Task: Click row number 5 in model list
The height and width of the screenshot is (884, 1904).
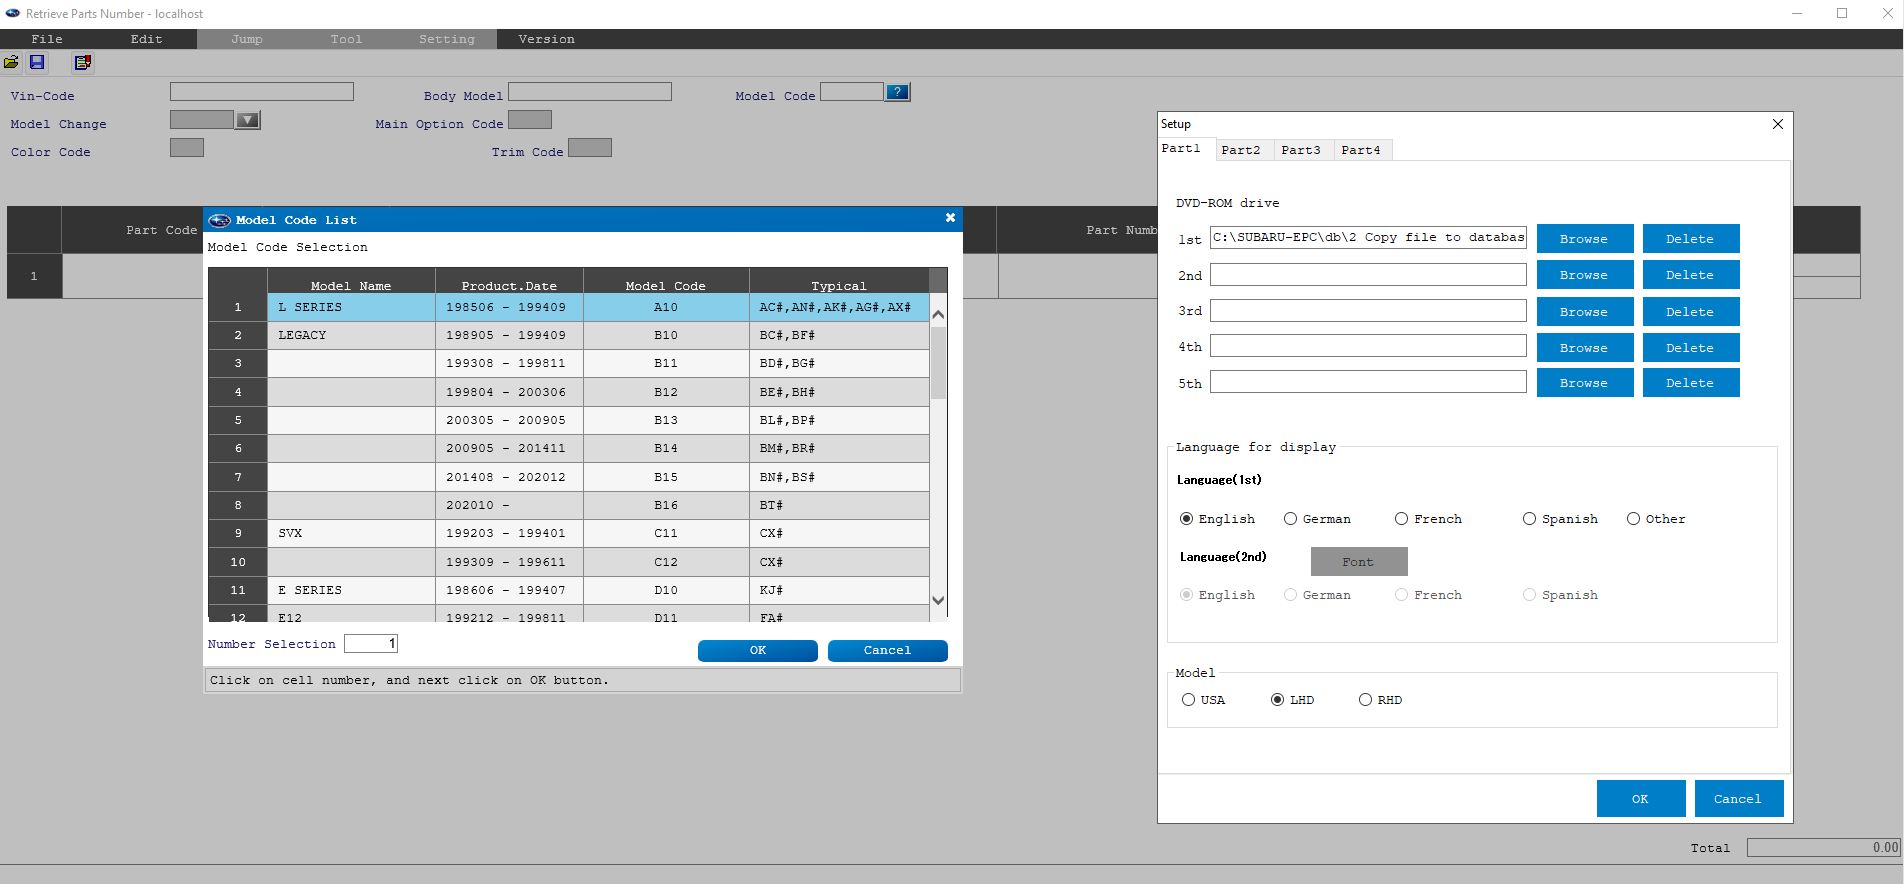Action: tap(238, 420)
